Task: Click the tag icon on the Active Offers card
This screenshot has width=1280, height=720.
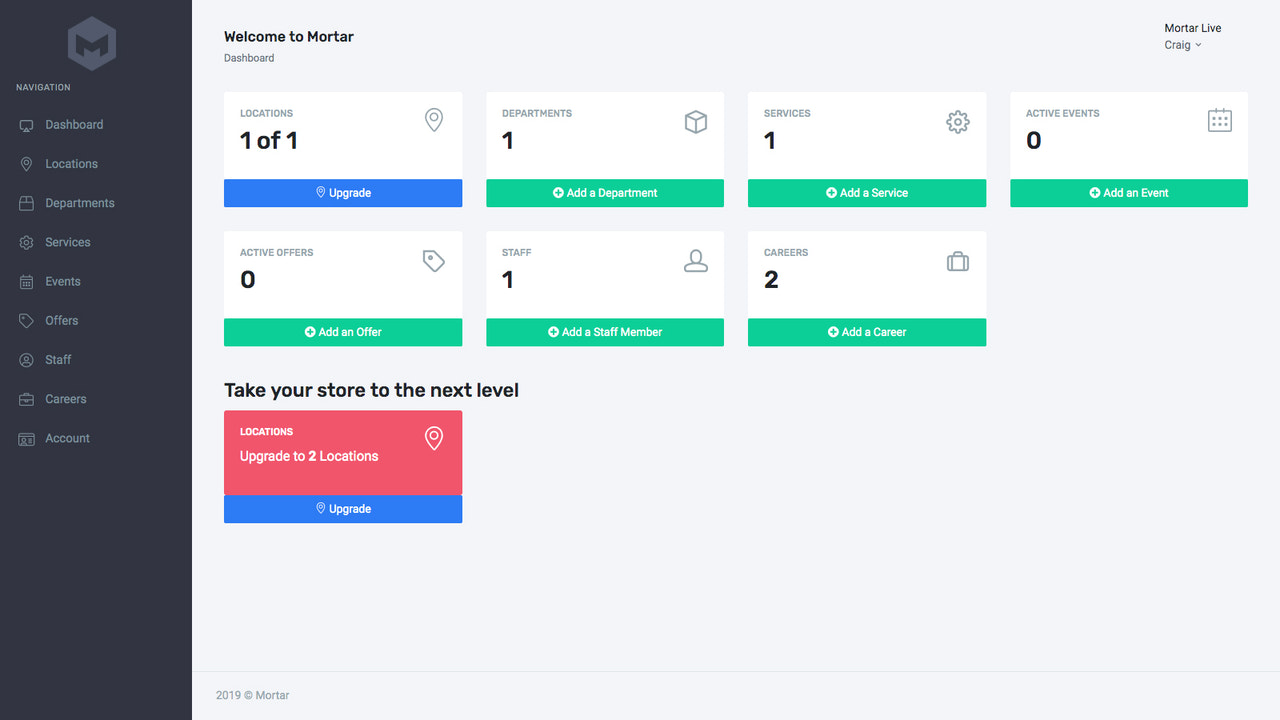Action: [433, 260]
